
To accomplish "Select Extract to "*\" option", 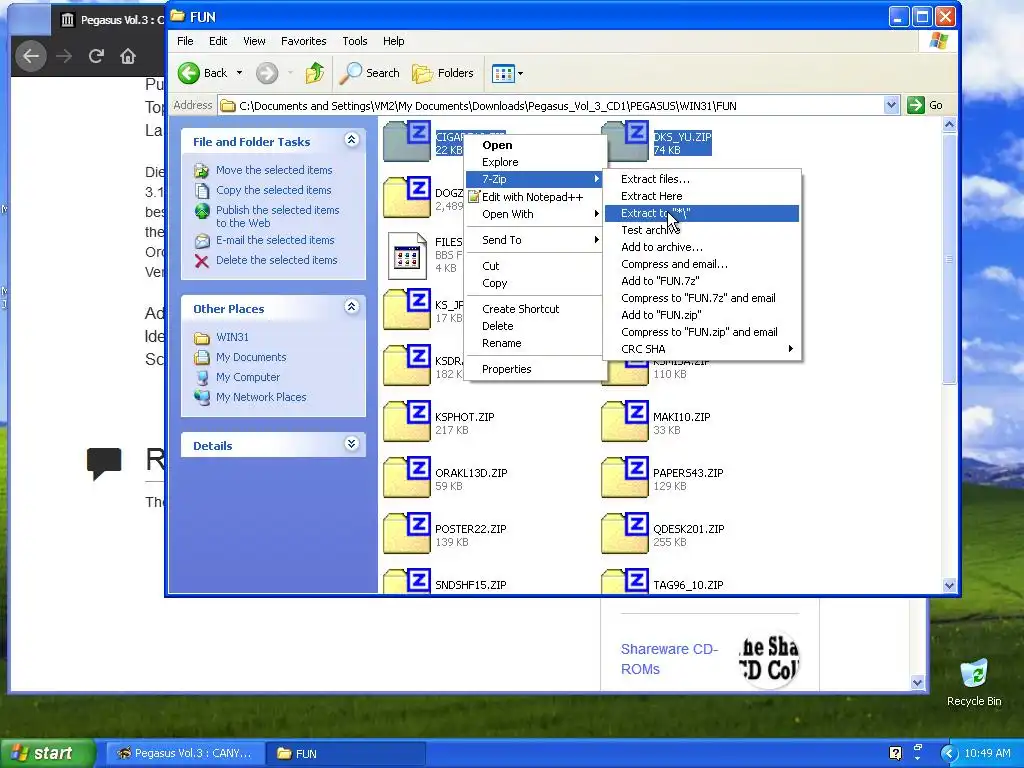I will 701,213.
